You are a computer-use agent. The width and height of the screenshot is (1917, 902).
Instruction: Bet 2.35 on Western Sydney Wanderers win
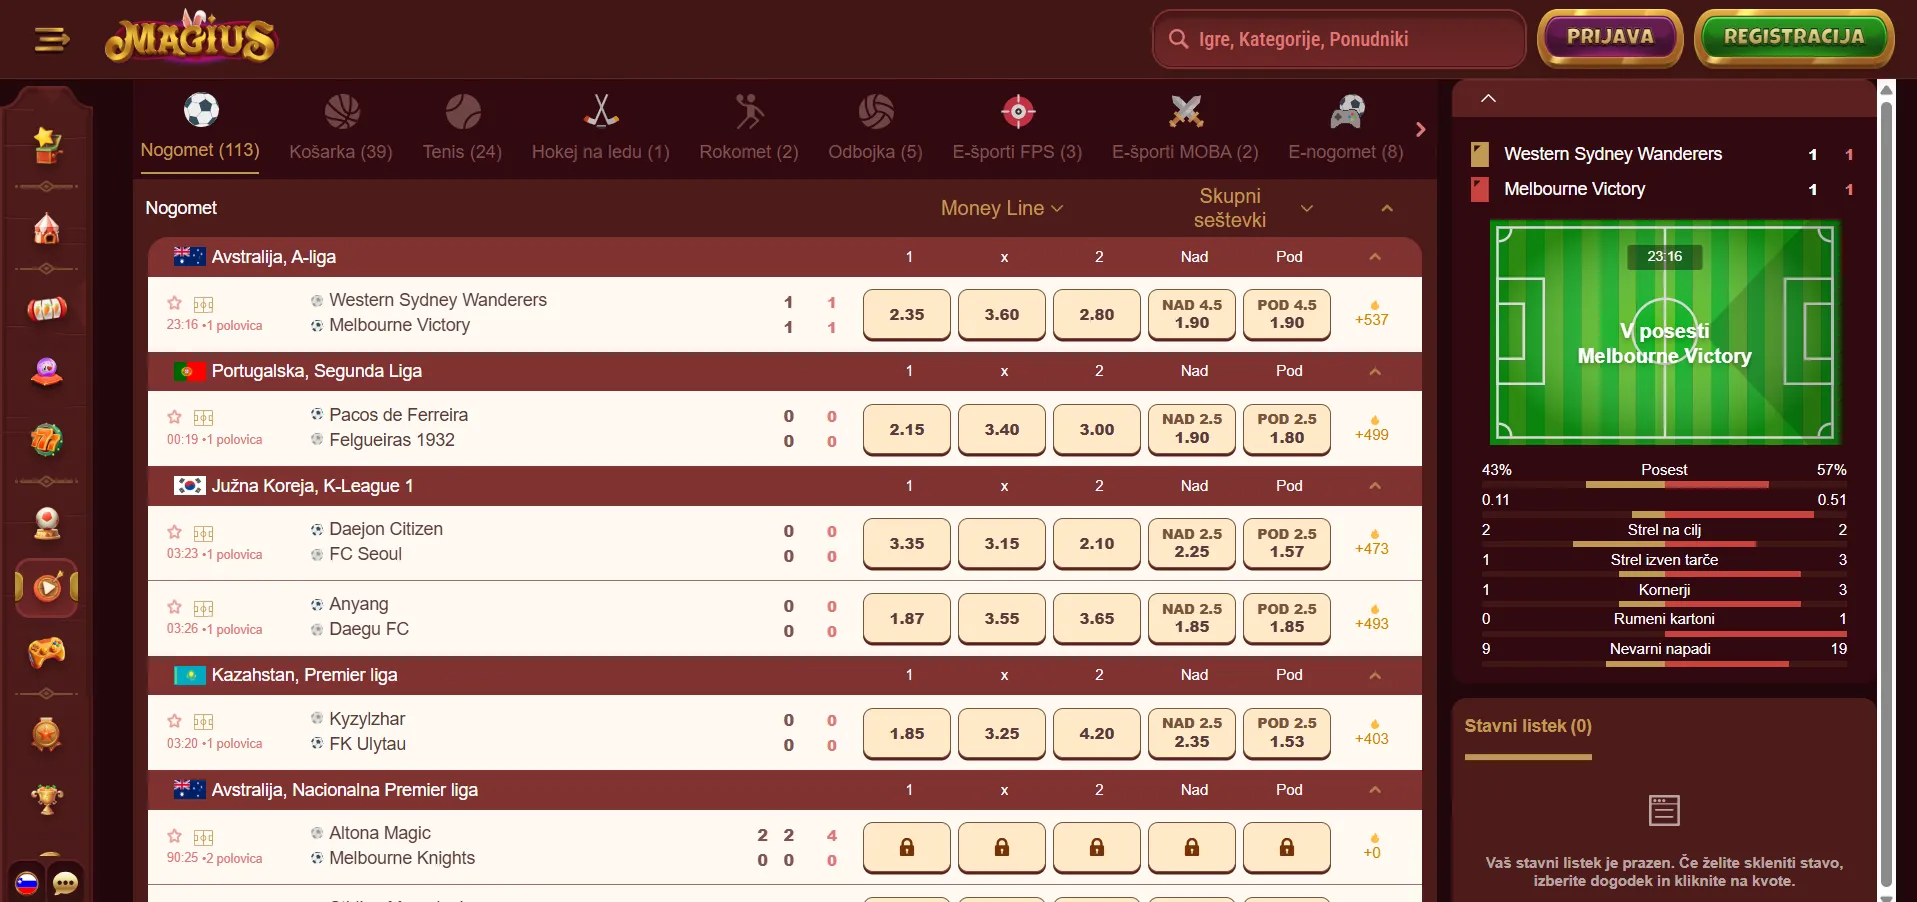tap(907, 314)
